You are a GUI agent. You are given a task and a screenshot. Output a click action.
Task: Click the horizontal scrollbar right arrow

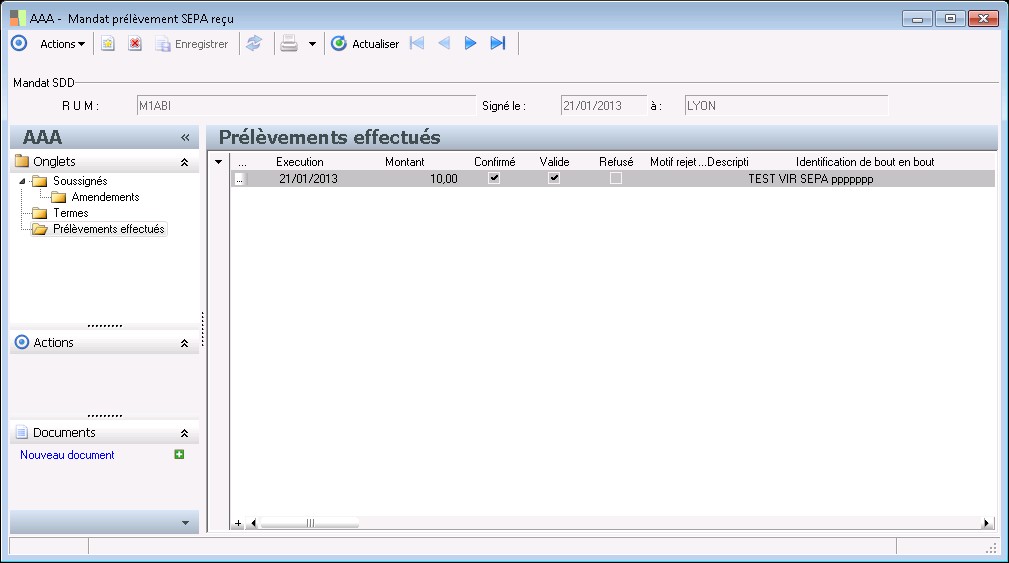(x=986, y=523)
